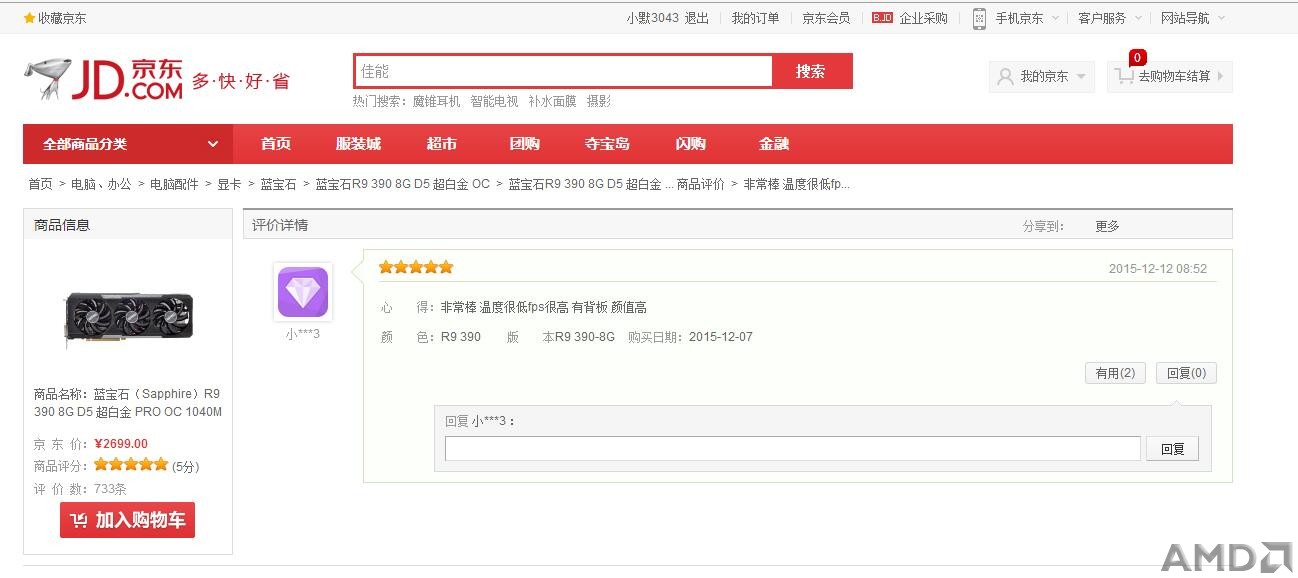Click the username 小默3043
The height and width of the screenshot is (578, 1298).
pyautogui.click(x=652, y=18)
